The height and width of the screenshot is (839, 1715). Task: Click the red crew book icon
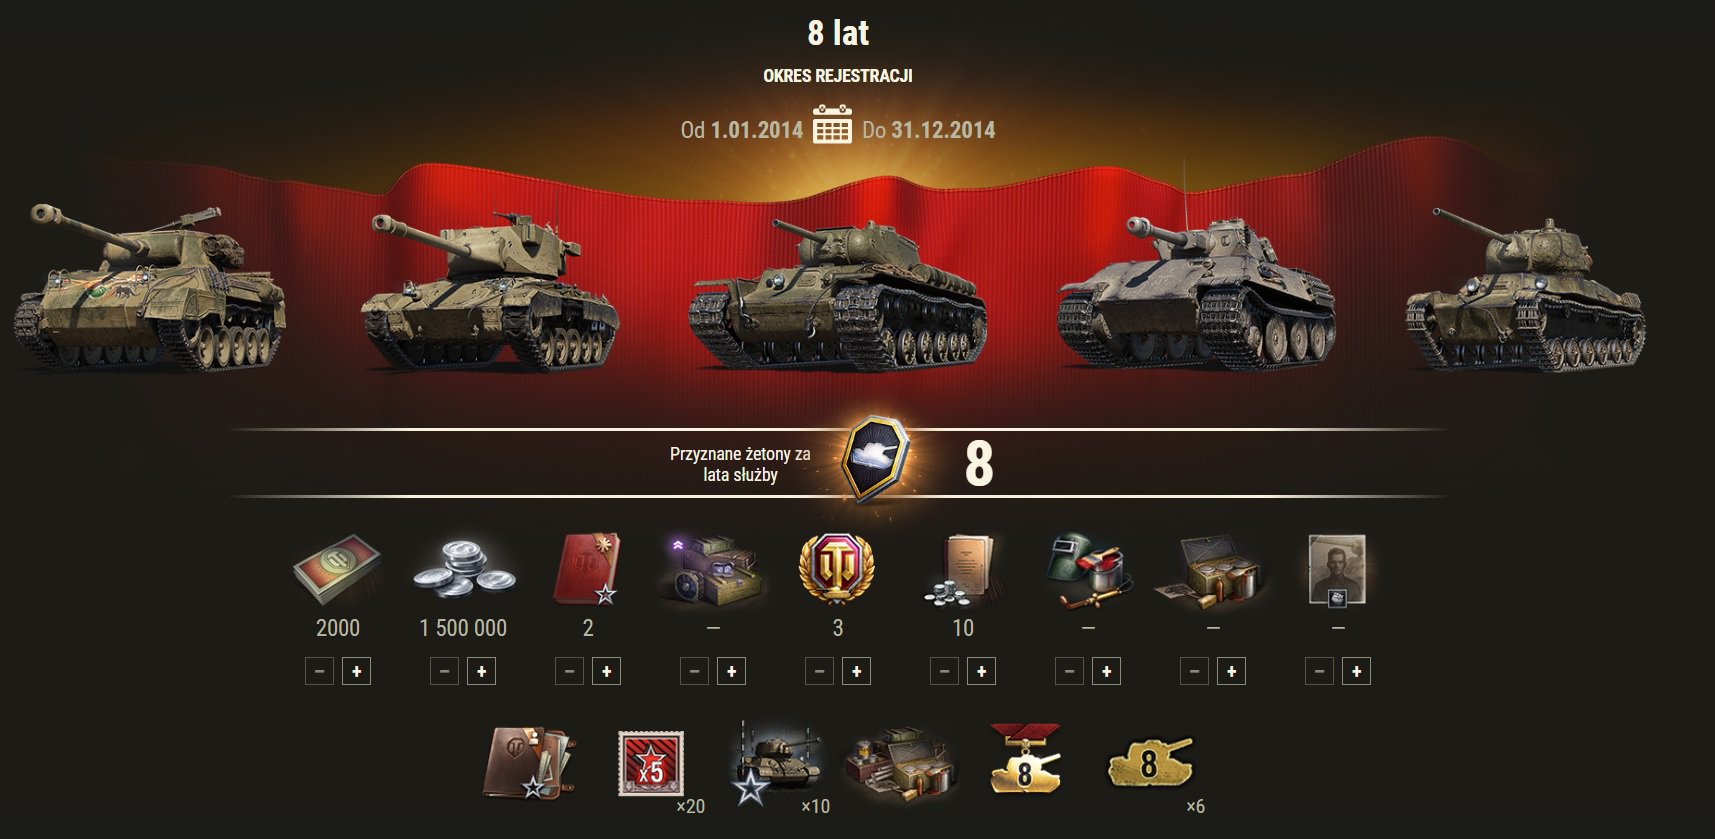(587, 569)
